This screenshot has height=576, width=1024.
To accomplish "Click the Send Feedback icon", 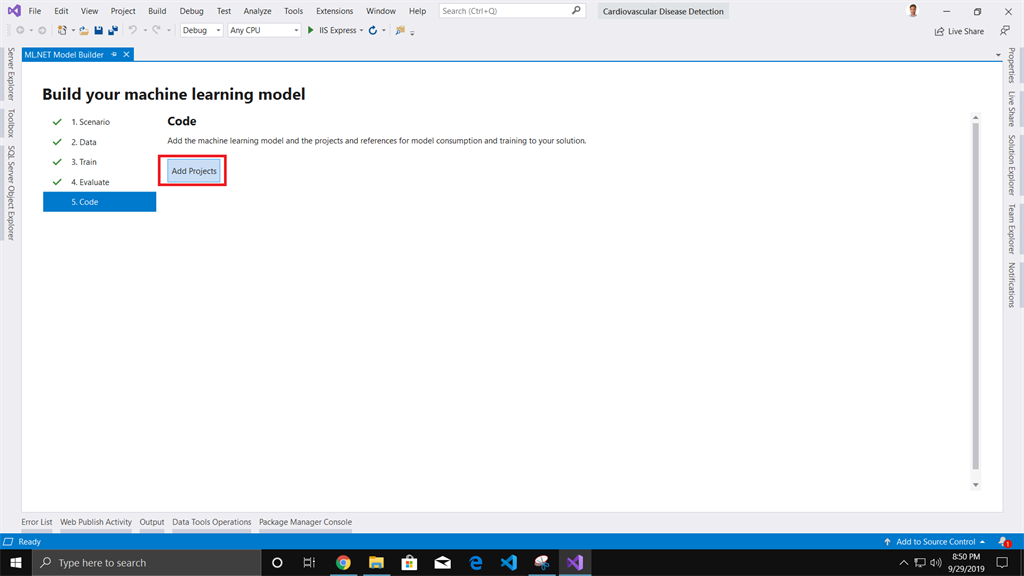I will [x=1005, y=31].
